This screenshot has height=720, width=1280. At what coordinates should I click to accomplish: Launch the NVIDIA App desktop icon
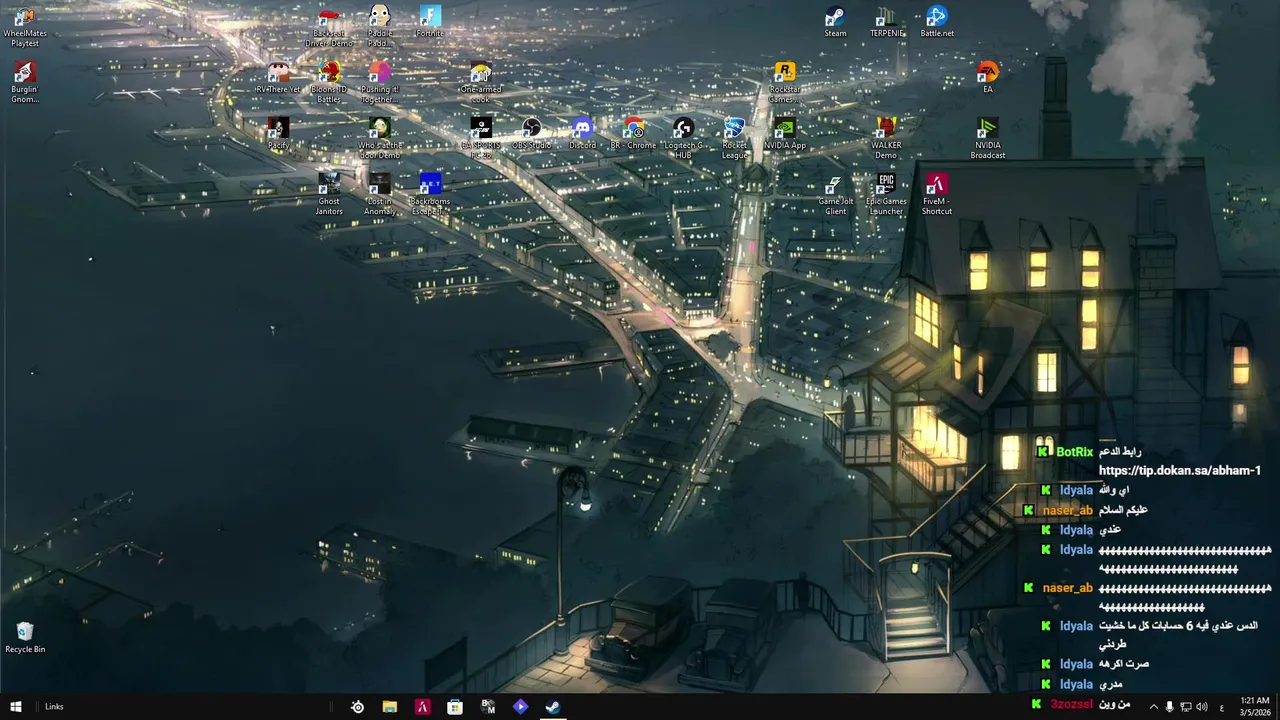click(785, 134)
